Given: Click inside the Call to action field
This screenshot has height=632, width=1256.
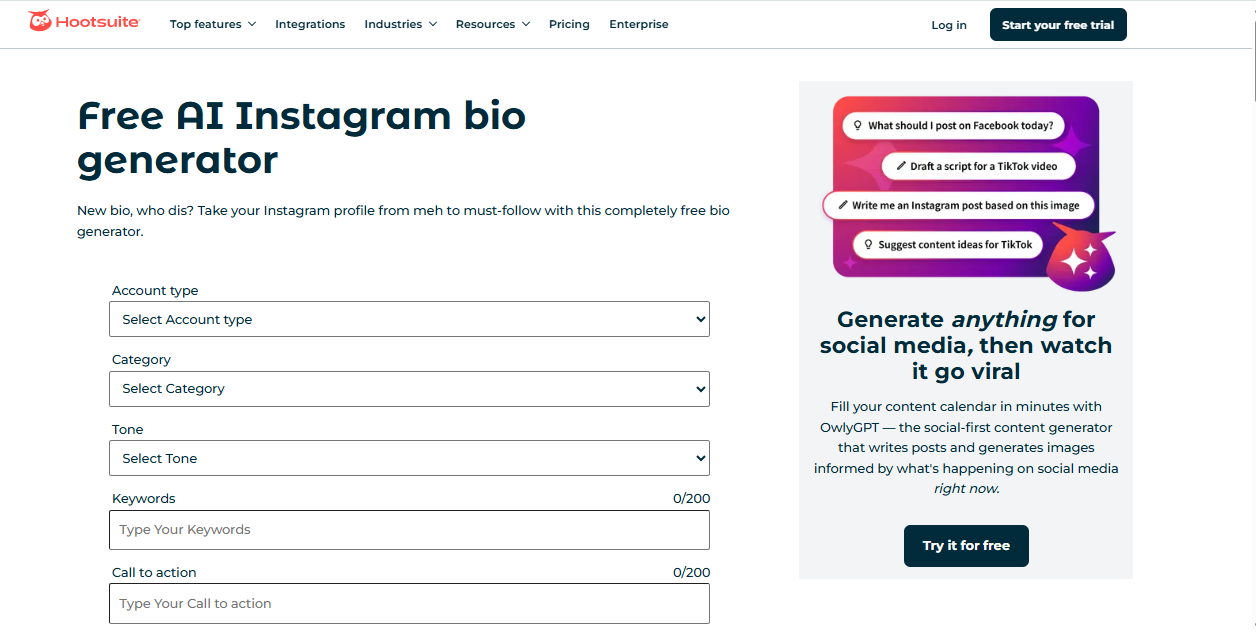Looking at the screenshot, I should (409, 603).
